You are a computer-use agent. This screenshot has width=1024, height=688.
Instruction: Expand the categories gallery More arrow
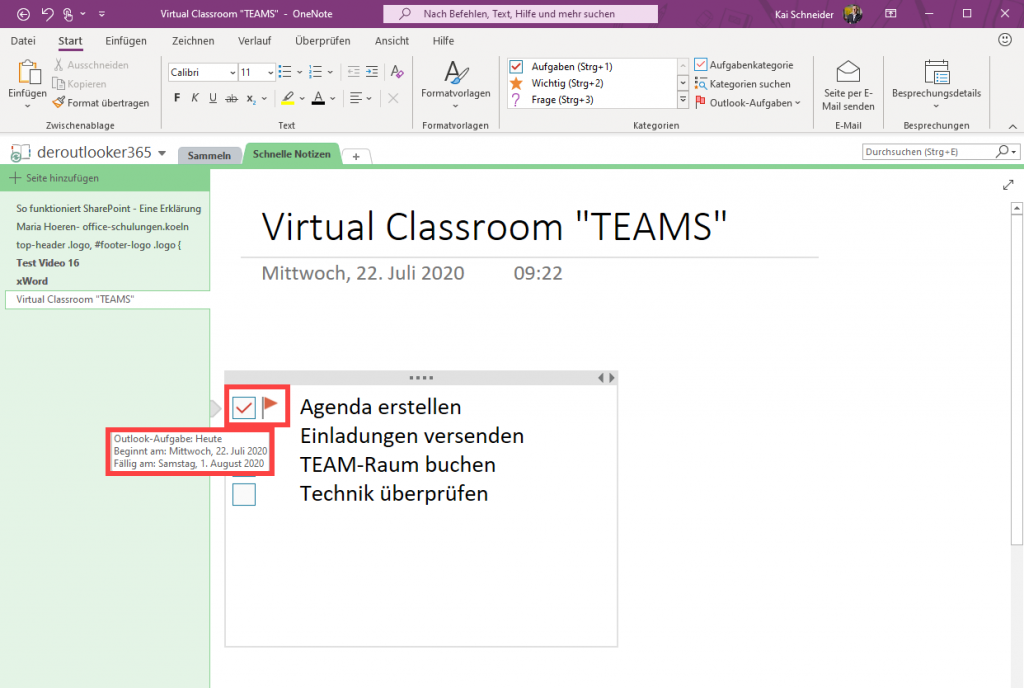[682, 100]
